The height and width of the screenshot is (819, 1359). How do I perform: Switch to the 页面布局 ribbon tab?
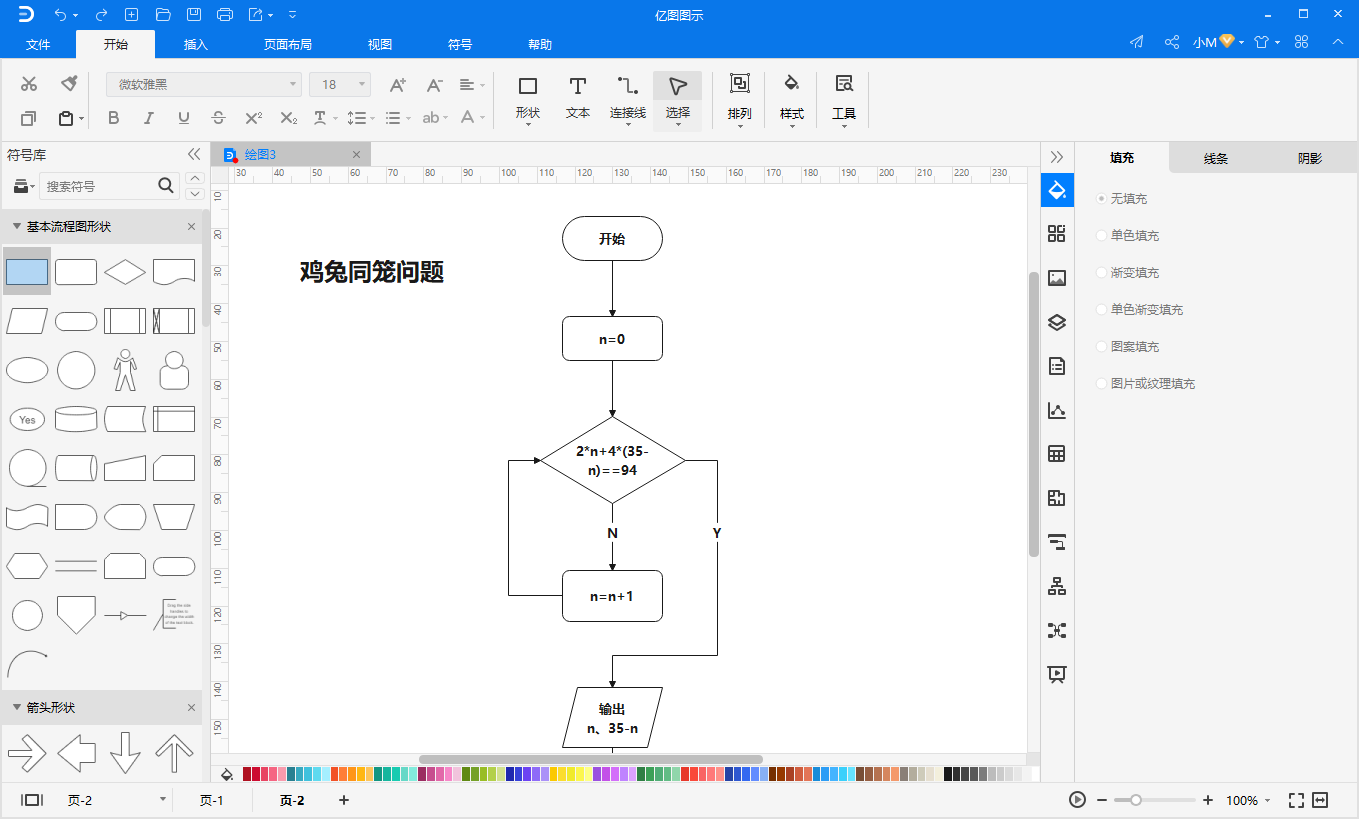point(288,45)
